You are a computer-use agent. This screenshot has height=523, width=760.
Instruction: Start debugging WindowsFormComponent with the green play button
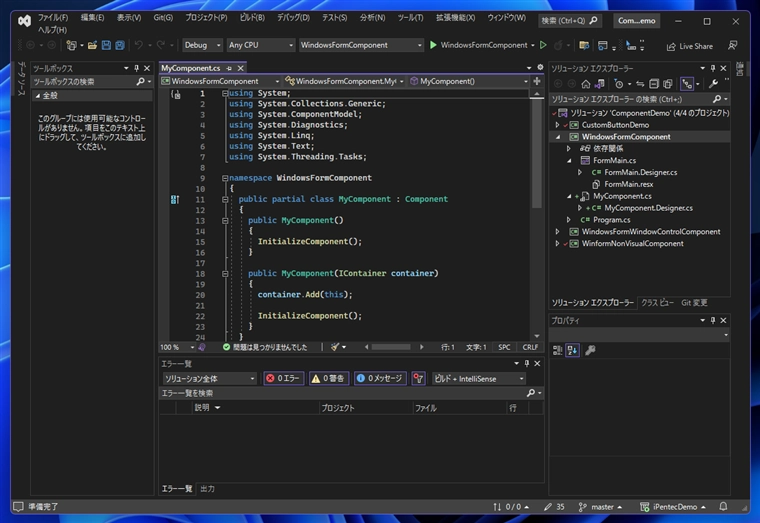(x=433, y=45)
